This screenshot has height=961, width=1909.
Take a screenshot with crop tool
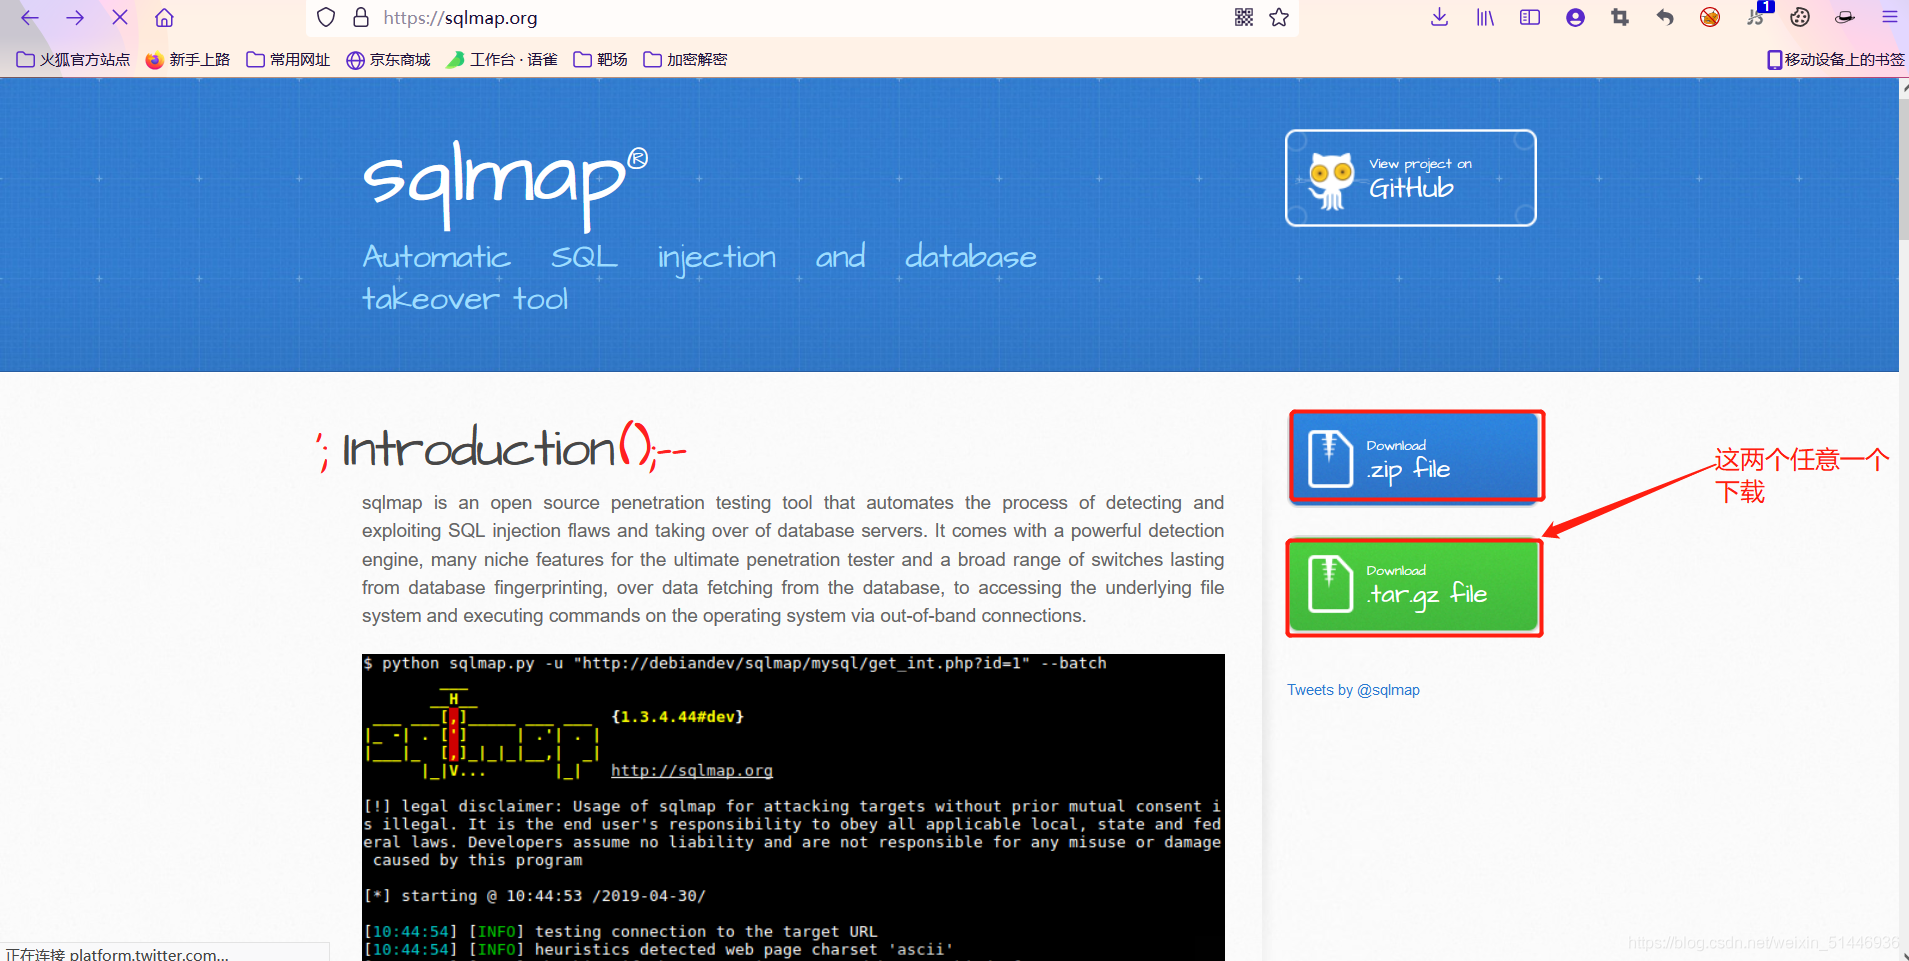click(x=1620, y=17)
